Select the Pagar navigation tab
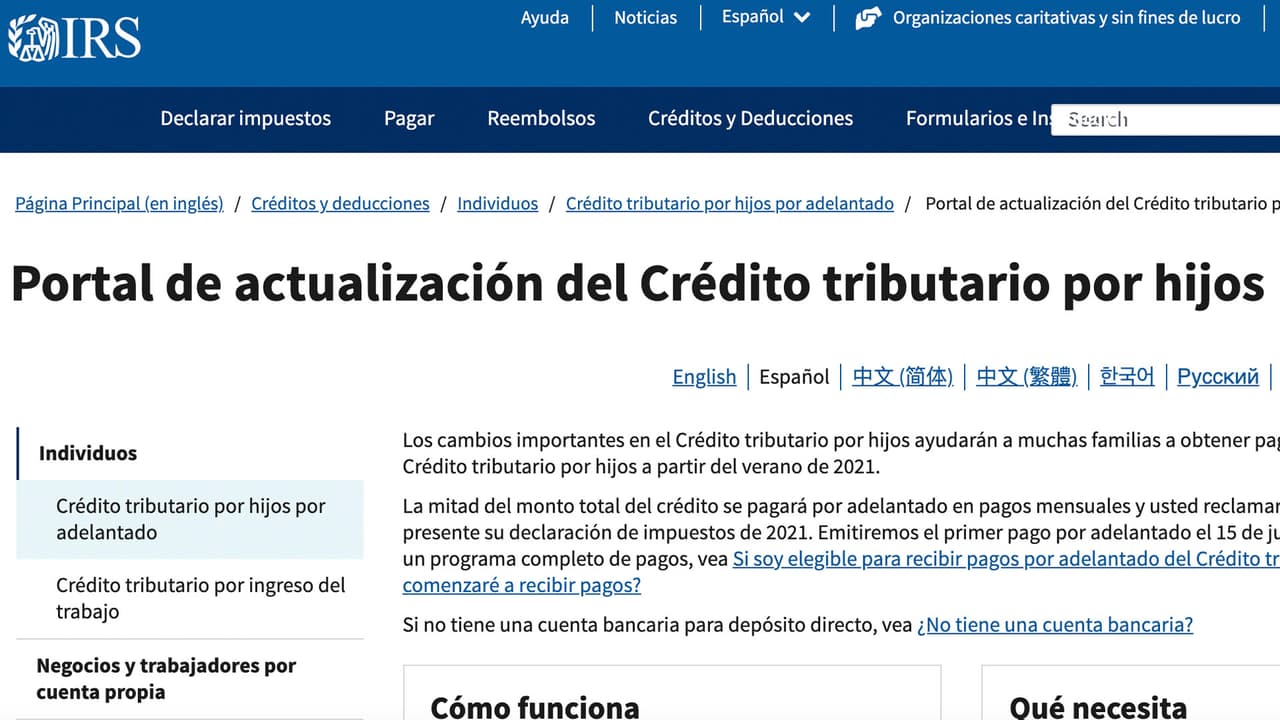This screenshot has width=1280, height=720. tap(409, 119)
